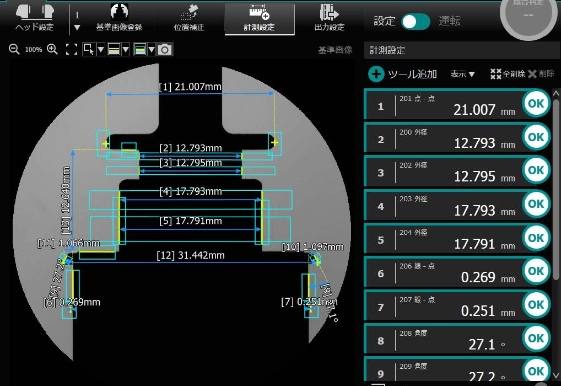Screen dimensions: 561x386
Task: Click the zoom in magnifier icon
Action: click(x=52, y=49)
